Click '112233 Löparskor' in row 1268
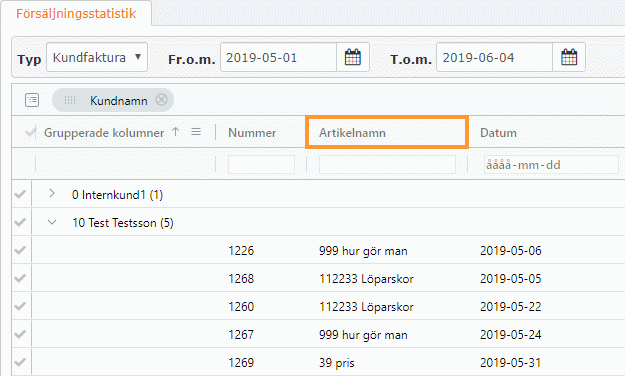Image resolution: width=625 pixels, height=376 pixels. point(366,279)
